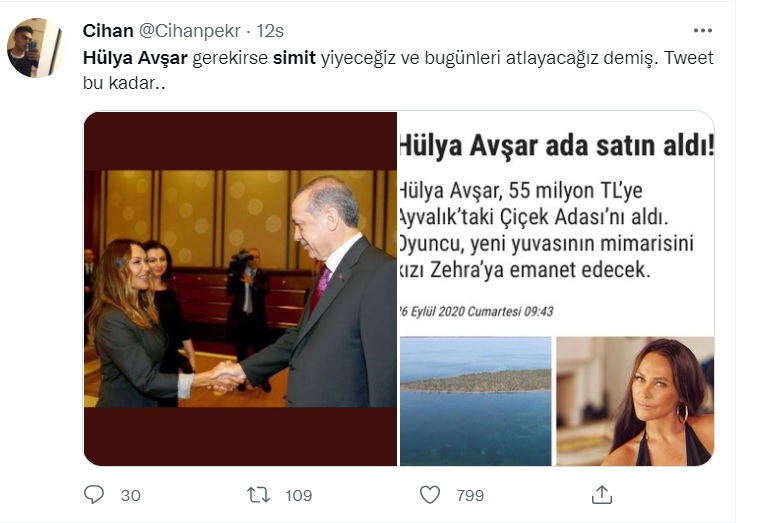Open the share tweet upload icon
This screenshot has height=523, width=759.
[x=602, y=494]
